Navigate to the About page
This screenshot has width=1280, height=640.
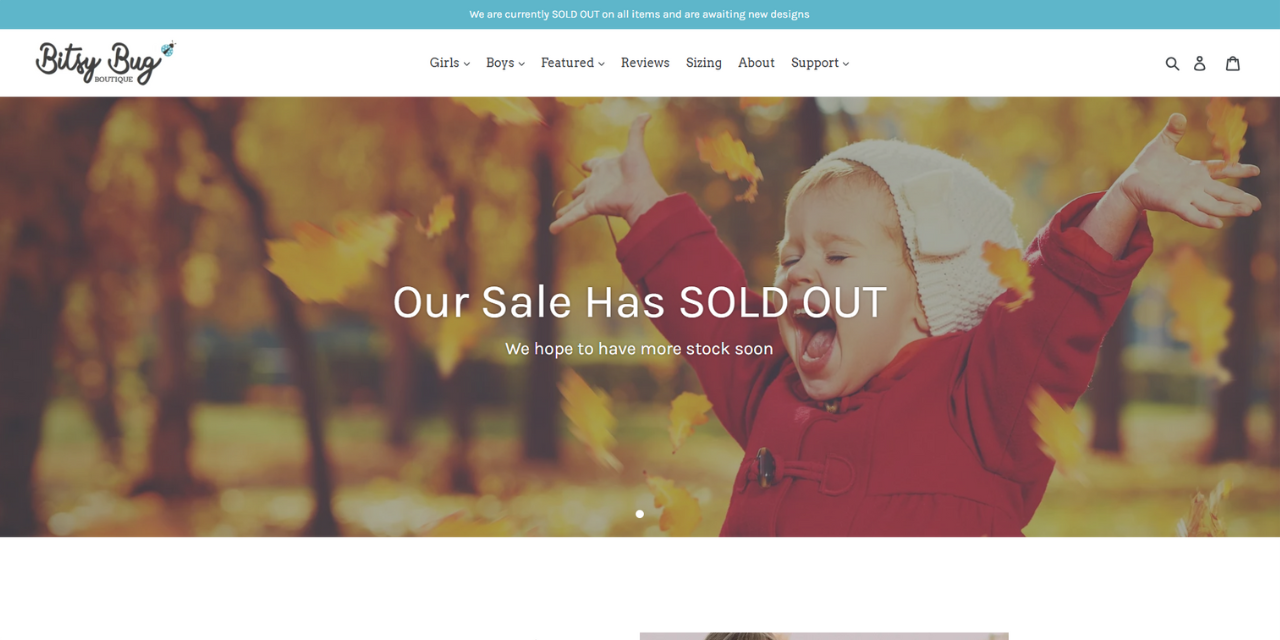coord(756,63)
